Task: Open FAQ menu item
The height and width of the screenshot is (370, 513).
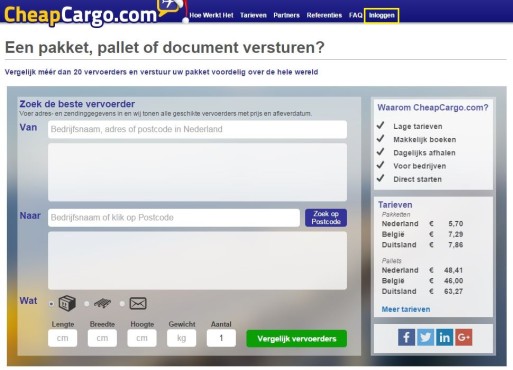Action: [355, 15]
